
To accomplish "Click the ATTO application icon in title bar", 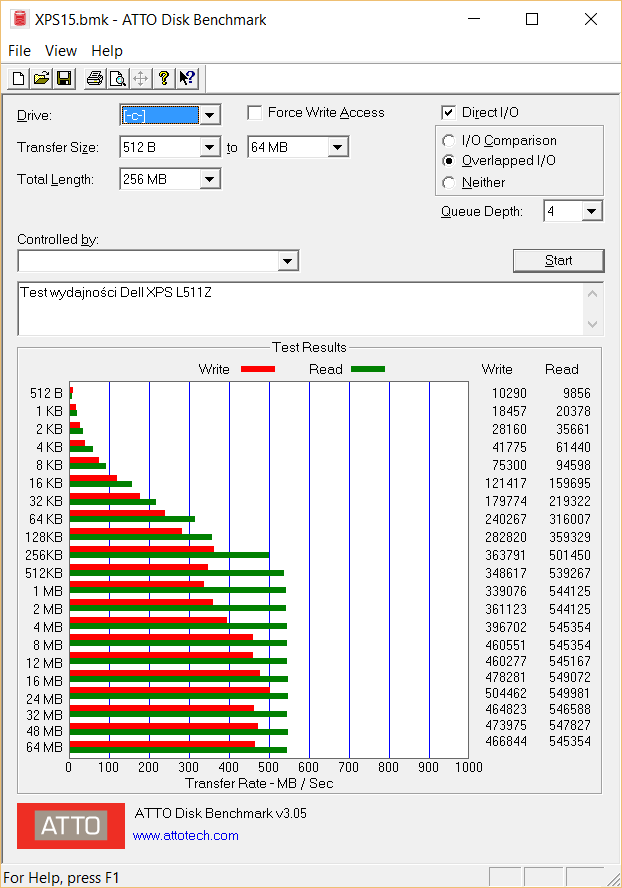I will pyautogui.click(x=20, y=19).
